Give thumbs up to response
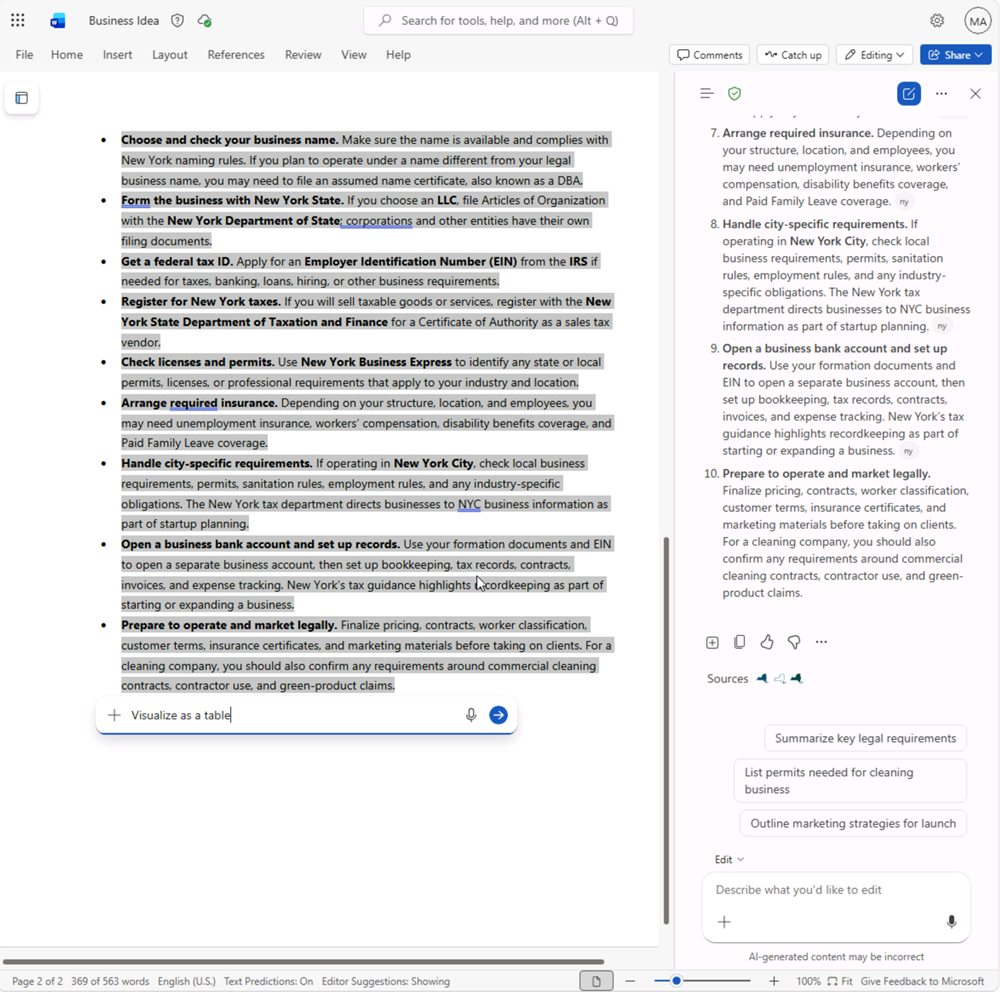Viewport: 1000px width, 992px height. [x=767, y=642]
